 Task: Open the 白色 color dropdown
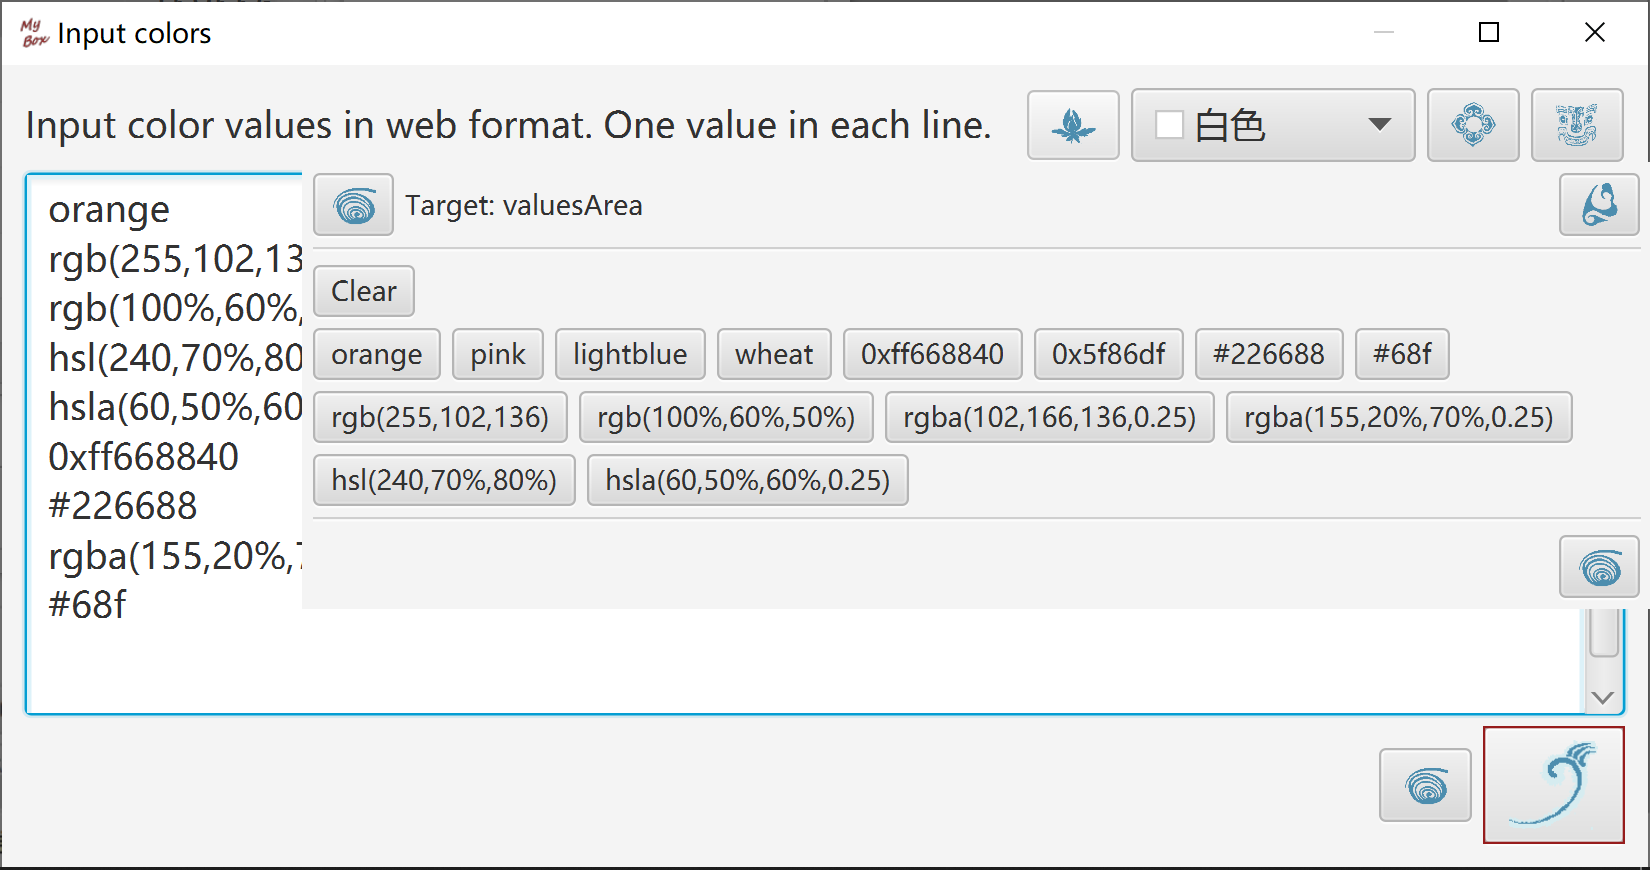(1273, 125)
